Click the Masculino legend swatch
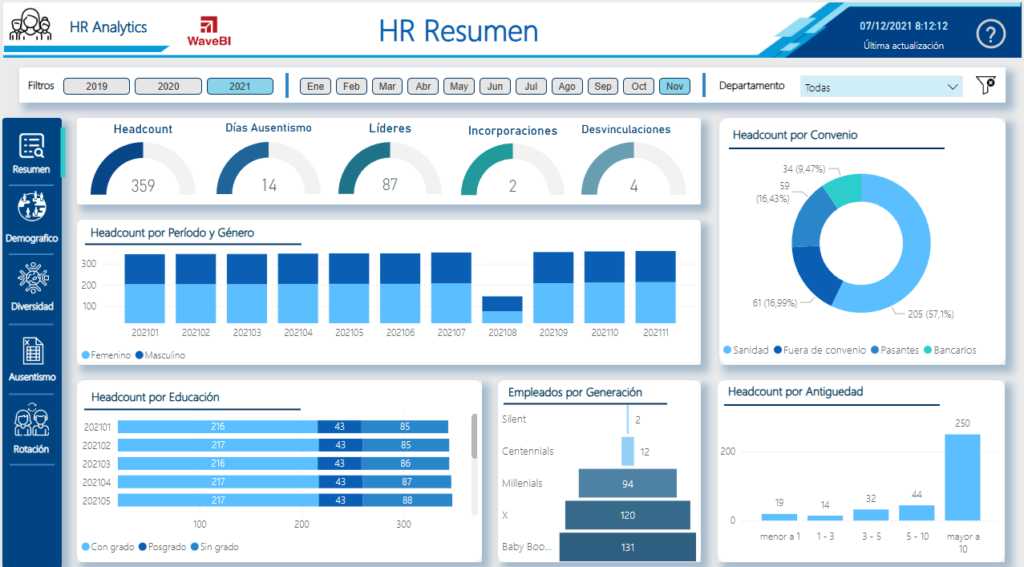Viewport: 1024px width, 567px height. [139, 355]
